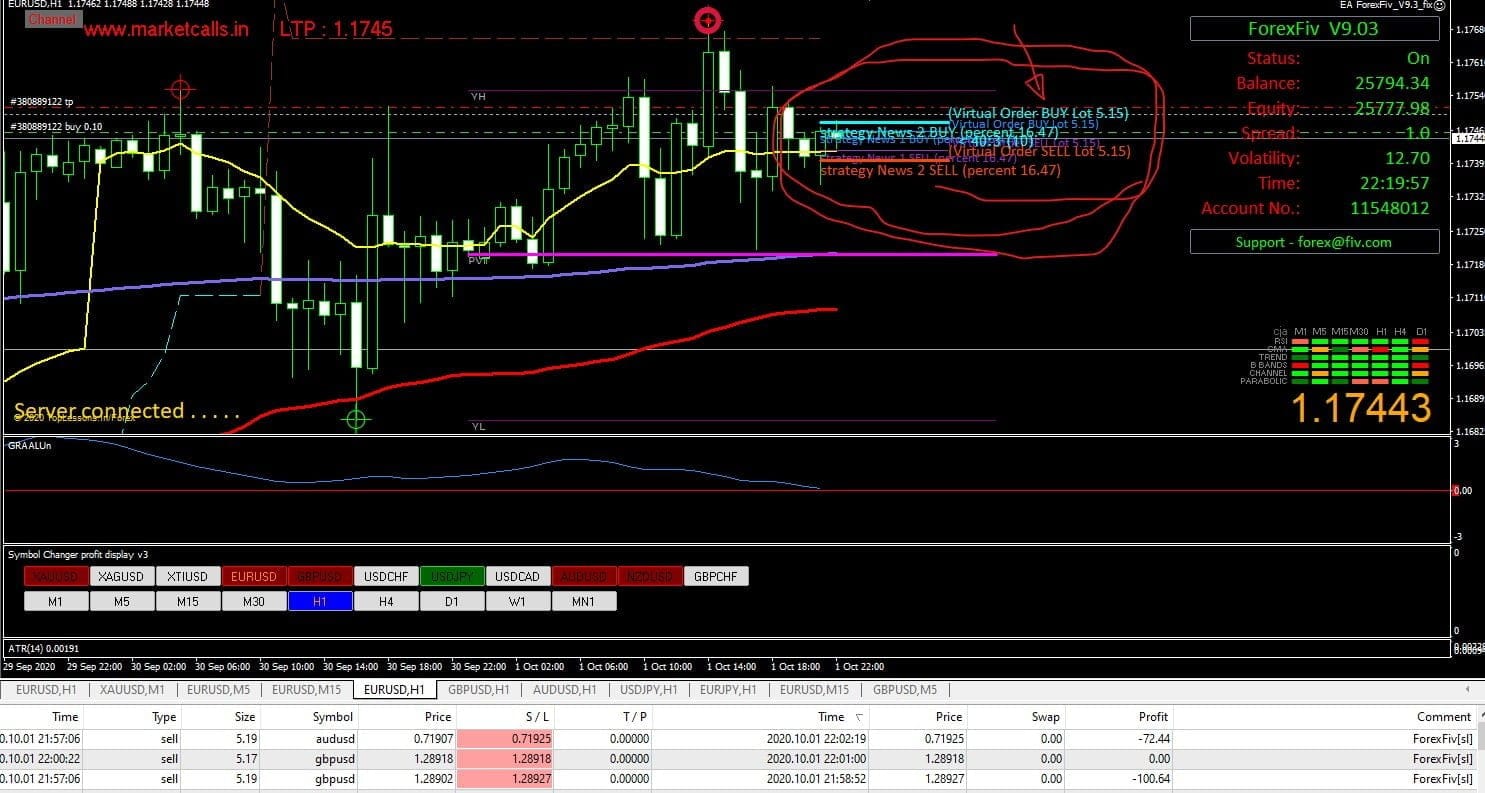Click the red bullseye target marker
This screenshot has height=793, width=1485.
708,19
